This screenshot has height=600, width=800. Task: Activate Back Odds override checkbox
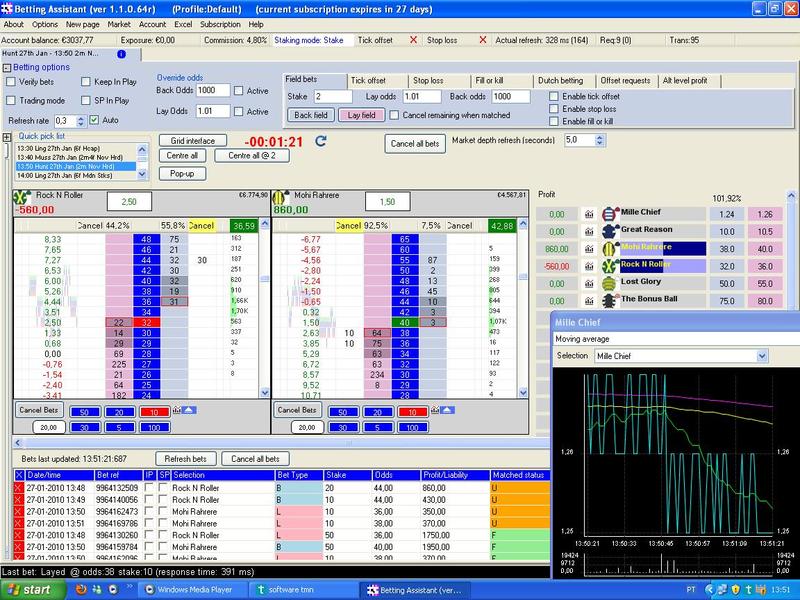[x=238, y=91]
